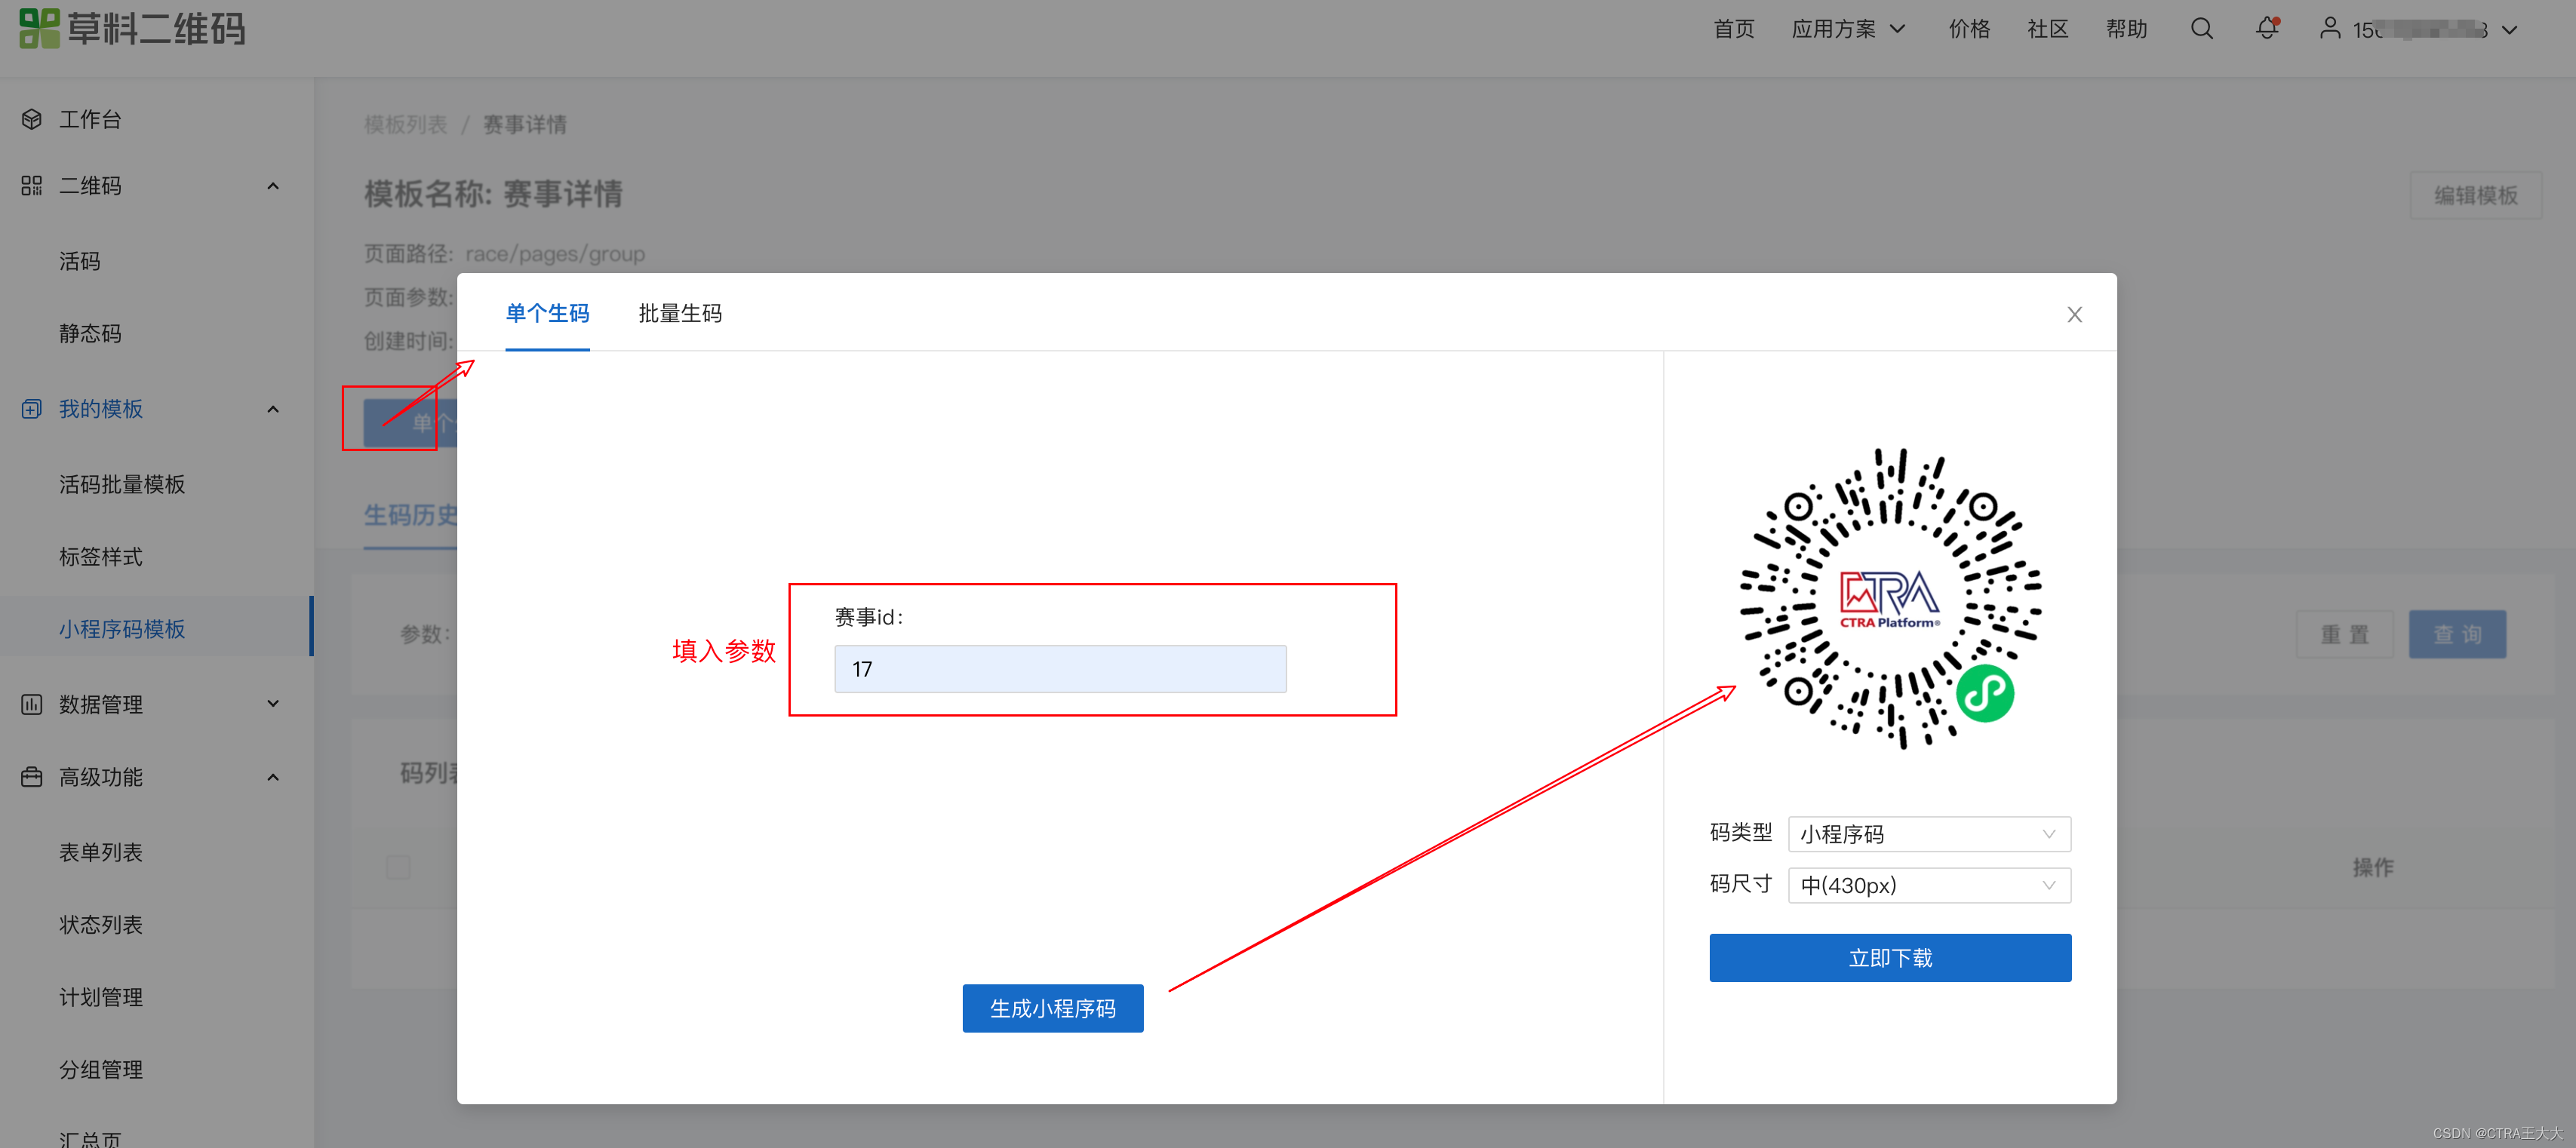Click the 编辑模板 button
Image resolution: width=2576 pixels, height=1148 pixels.
pos(2475,195)
